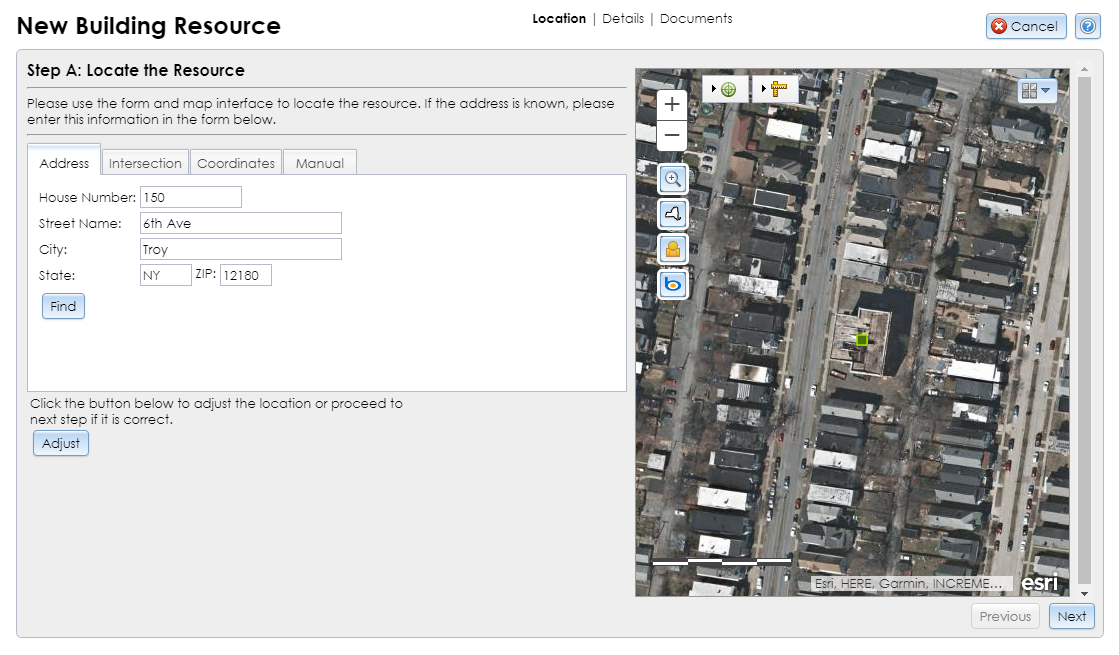This screenshot has height=655, width=1119.
Task: Open the yellow measurement tool
Action: coord(777,89)
